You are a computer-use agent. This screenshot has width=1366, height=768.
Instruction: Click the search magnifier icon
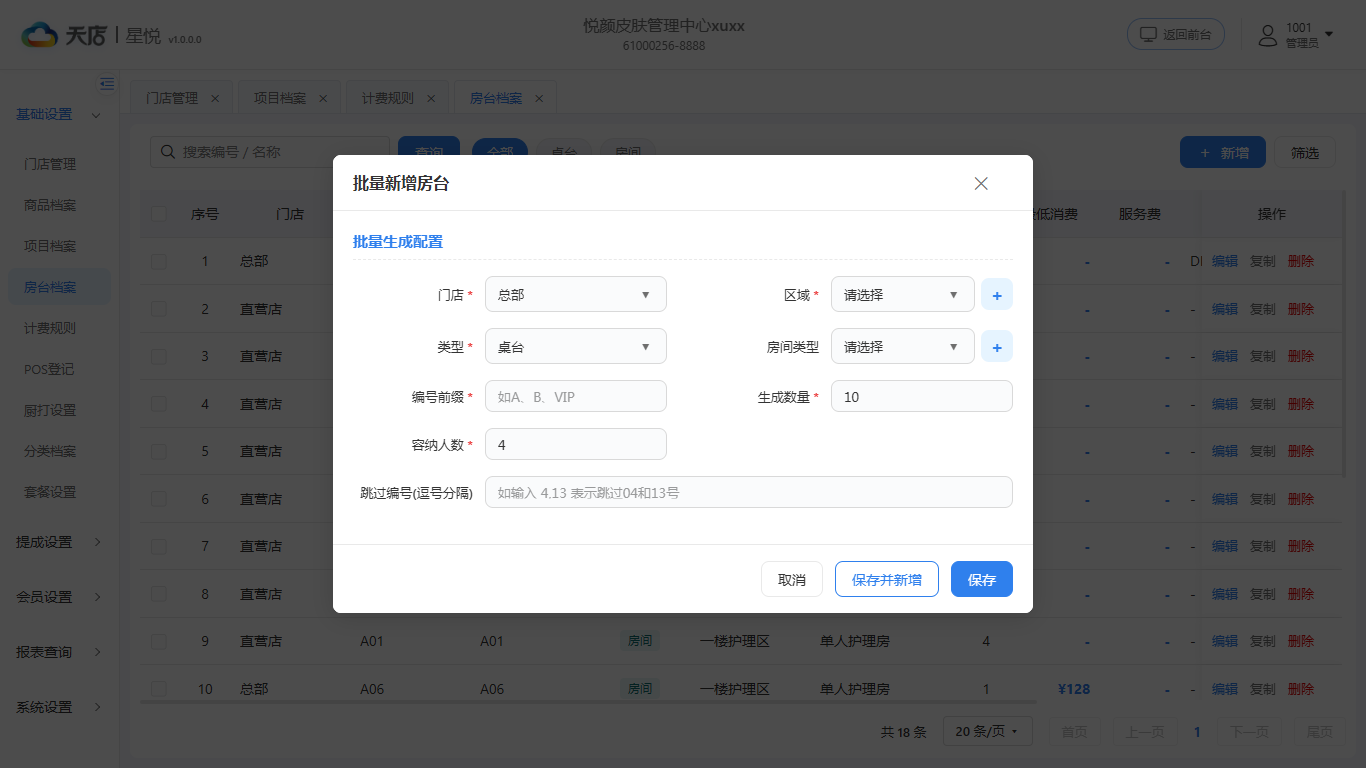(x=167, y=152)
